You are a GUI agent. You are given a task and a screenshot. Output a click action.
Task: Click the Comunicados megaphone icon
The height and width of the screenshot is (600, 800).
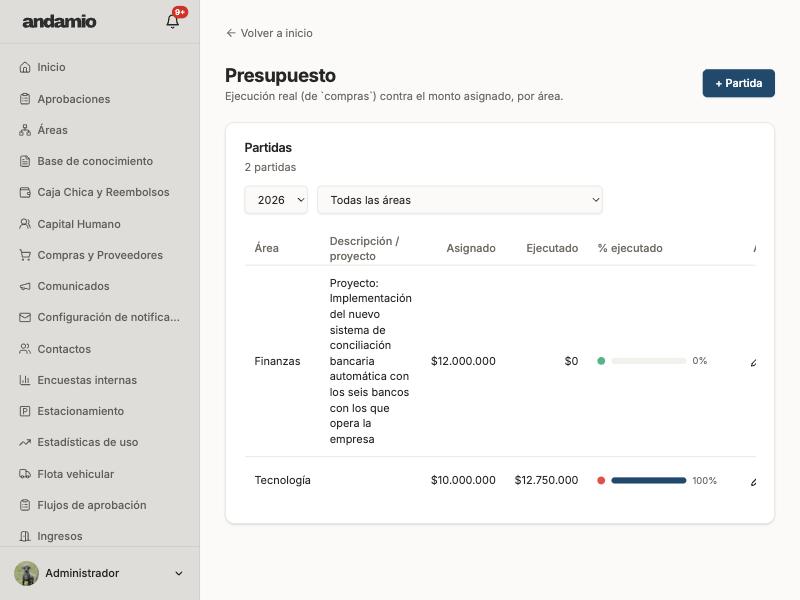25,286
